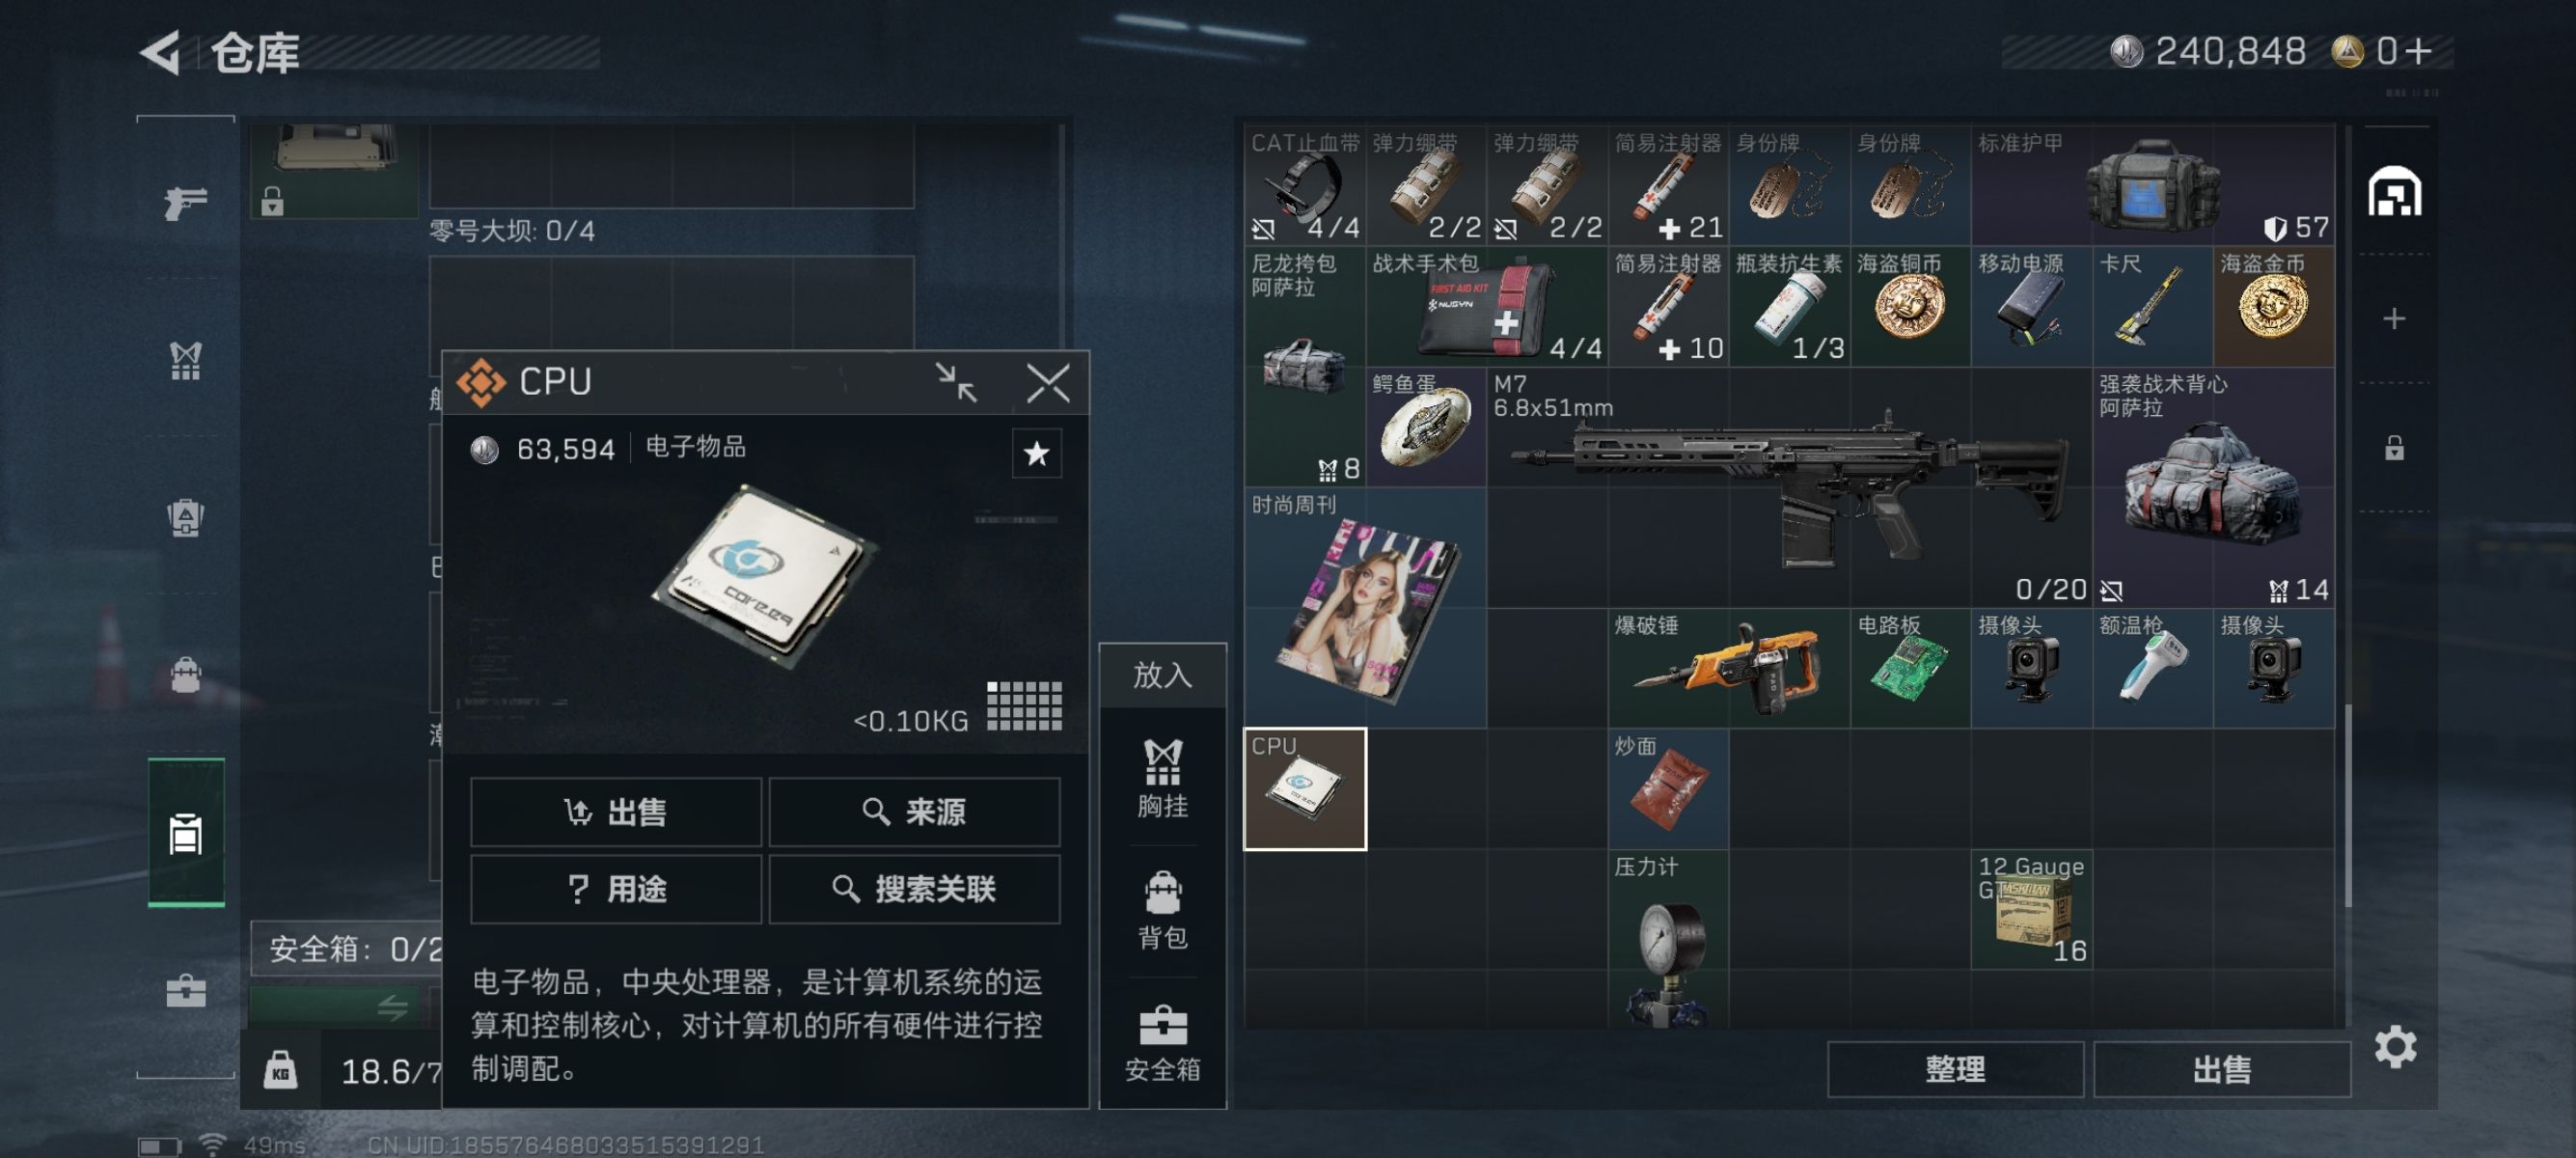Screen dimensions: 2576x1158
Task: Select the M7 rifle in stash
Action: 1788,487
